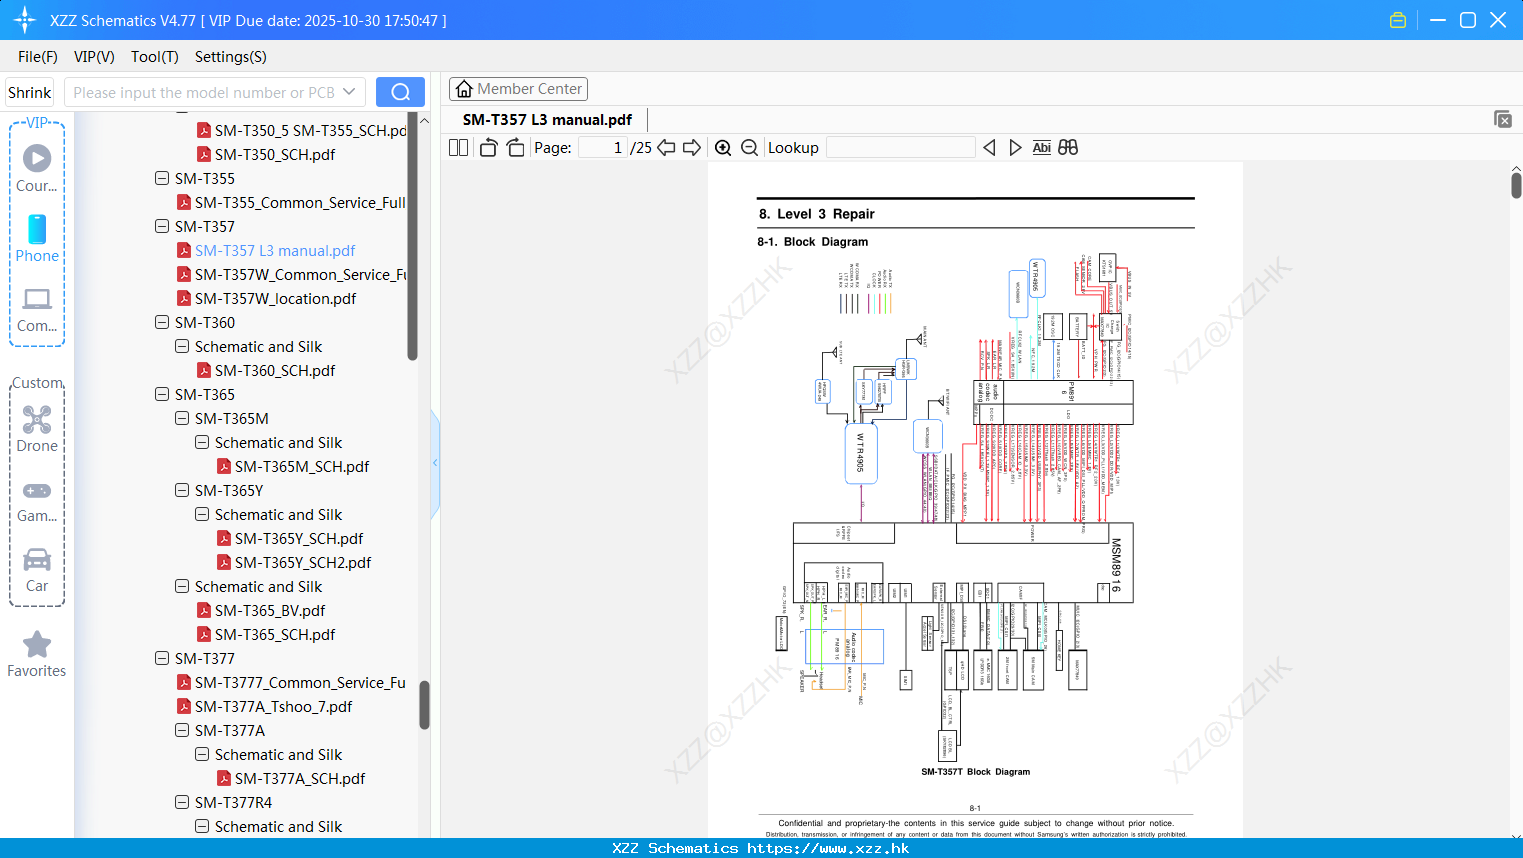
Task: Select Game console sidebar category
Action: [37, 500]
